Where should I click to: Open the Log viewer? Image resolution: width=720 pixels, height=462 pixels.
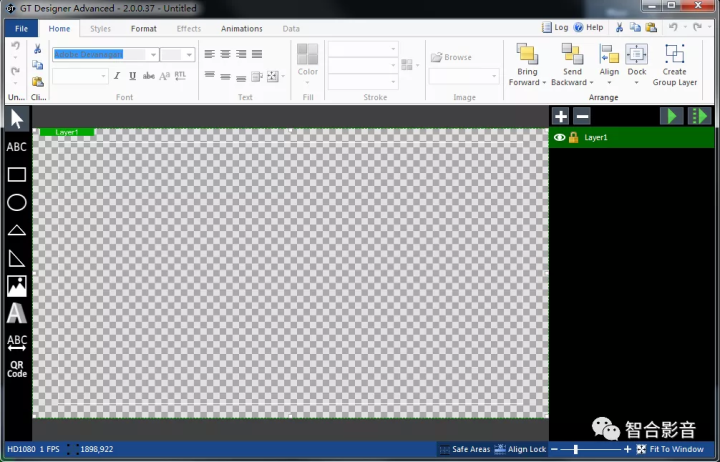click(x=555, y=28)
